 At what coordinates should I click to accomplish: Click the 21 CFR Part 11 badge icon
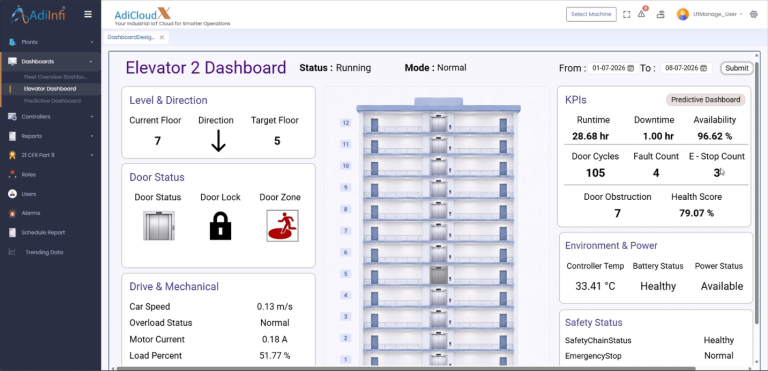(x=12, y=155)
